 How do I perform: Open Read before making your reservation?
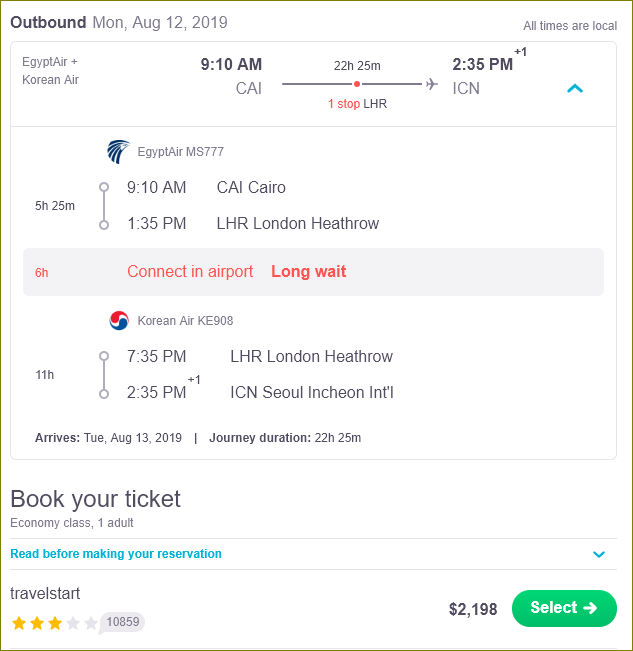coord(116,554)
